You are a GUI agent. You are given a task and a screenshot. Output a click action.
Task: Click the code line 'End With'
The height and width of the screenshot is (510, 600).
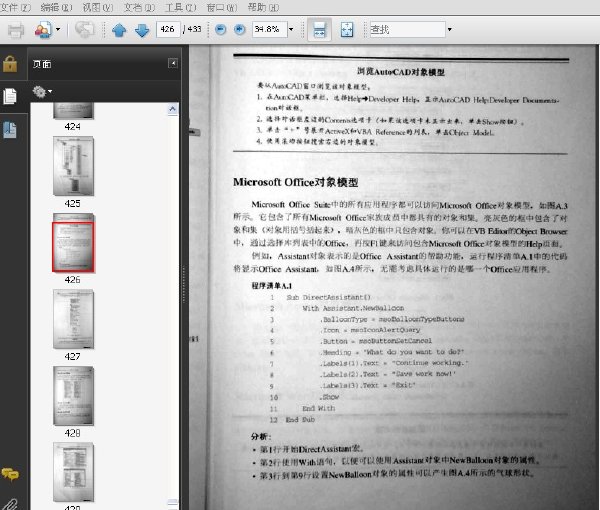[318, 408]
